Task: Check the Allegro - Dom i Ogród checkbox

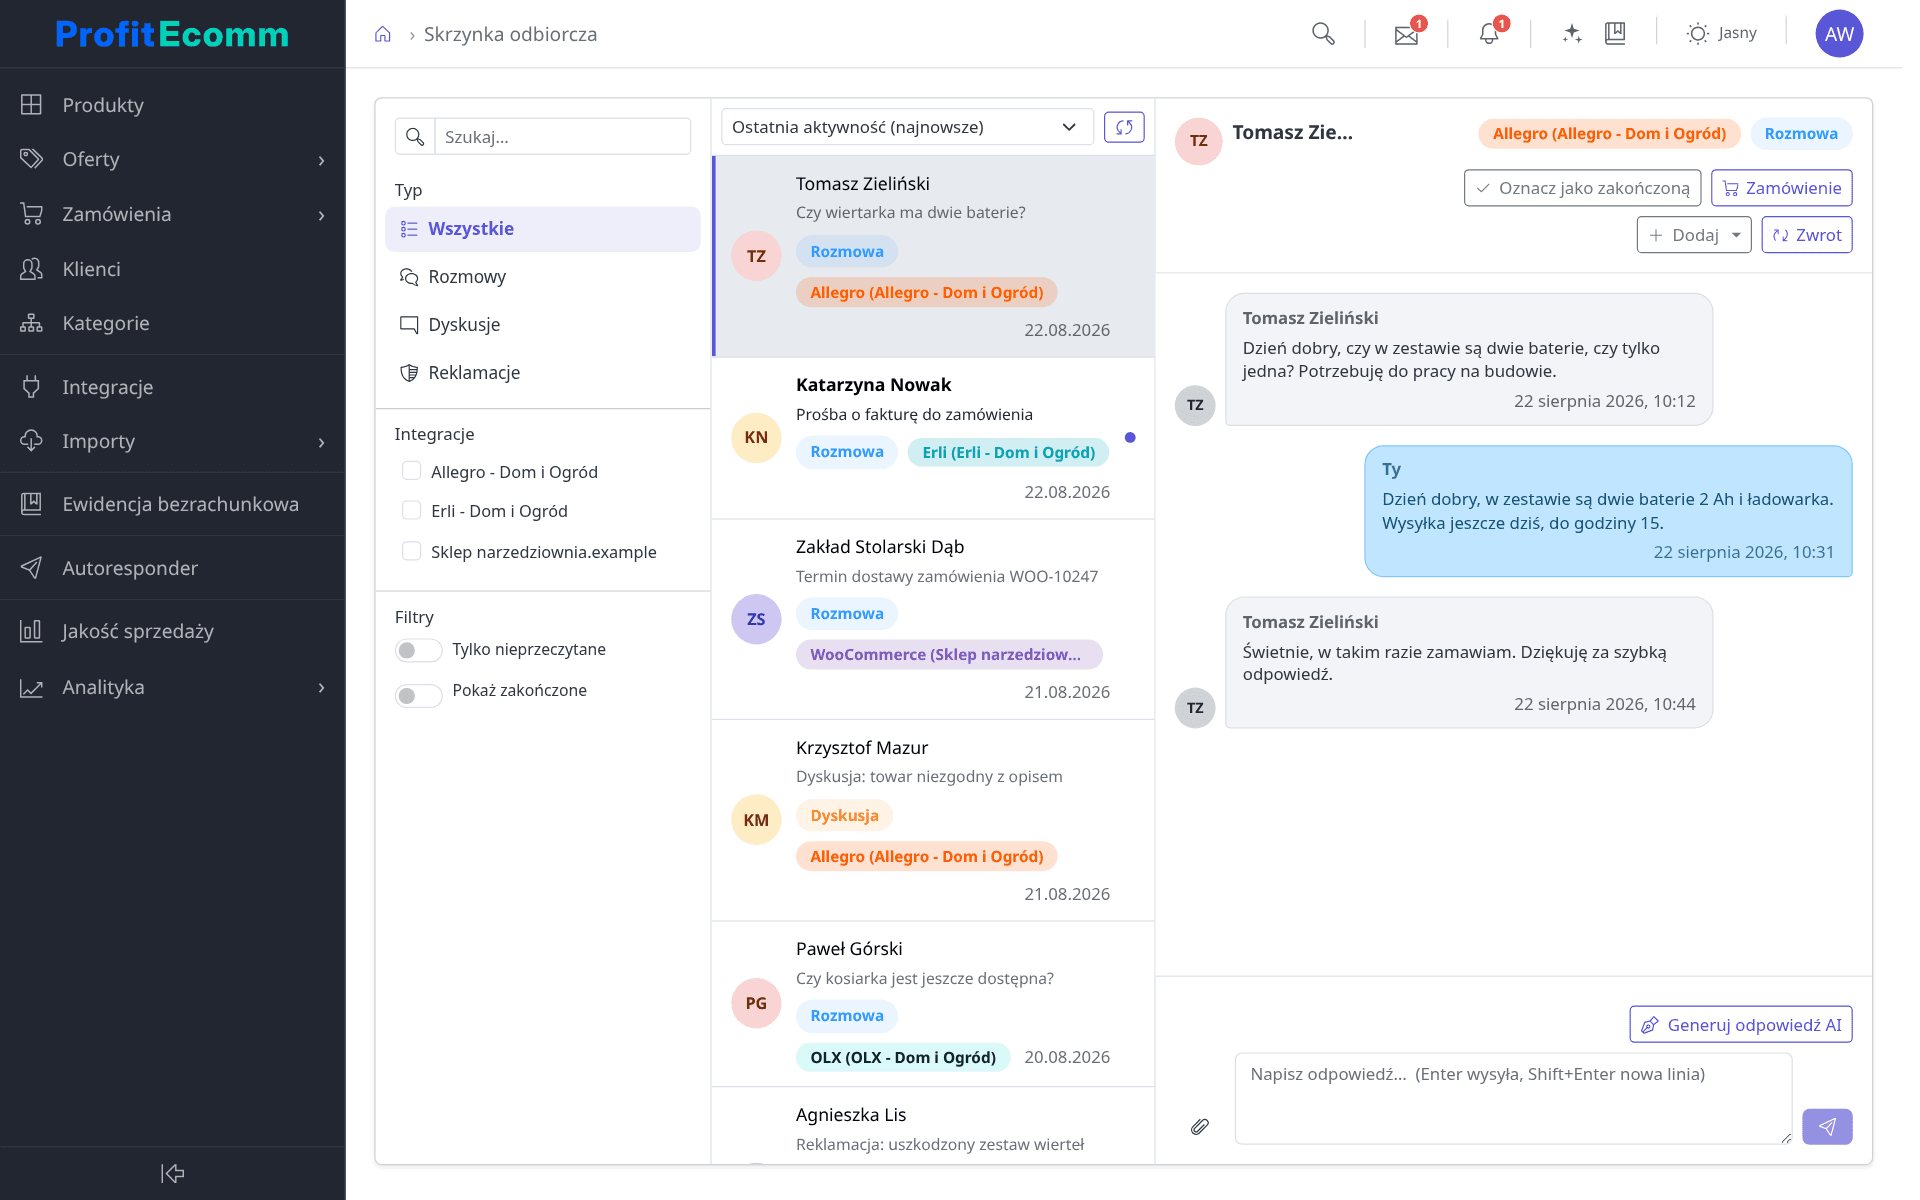Action: tap(411, 471)
